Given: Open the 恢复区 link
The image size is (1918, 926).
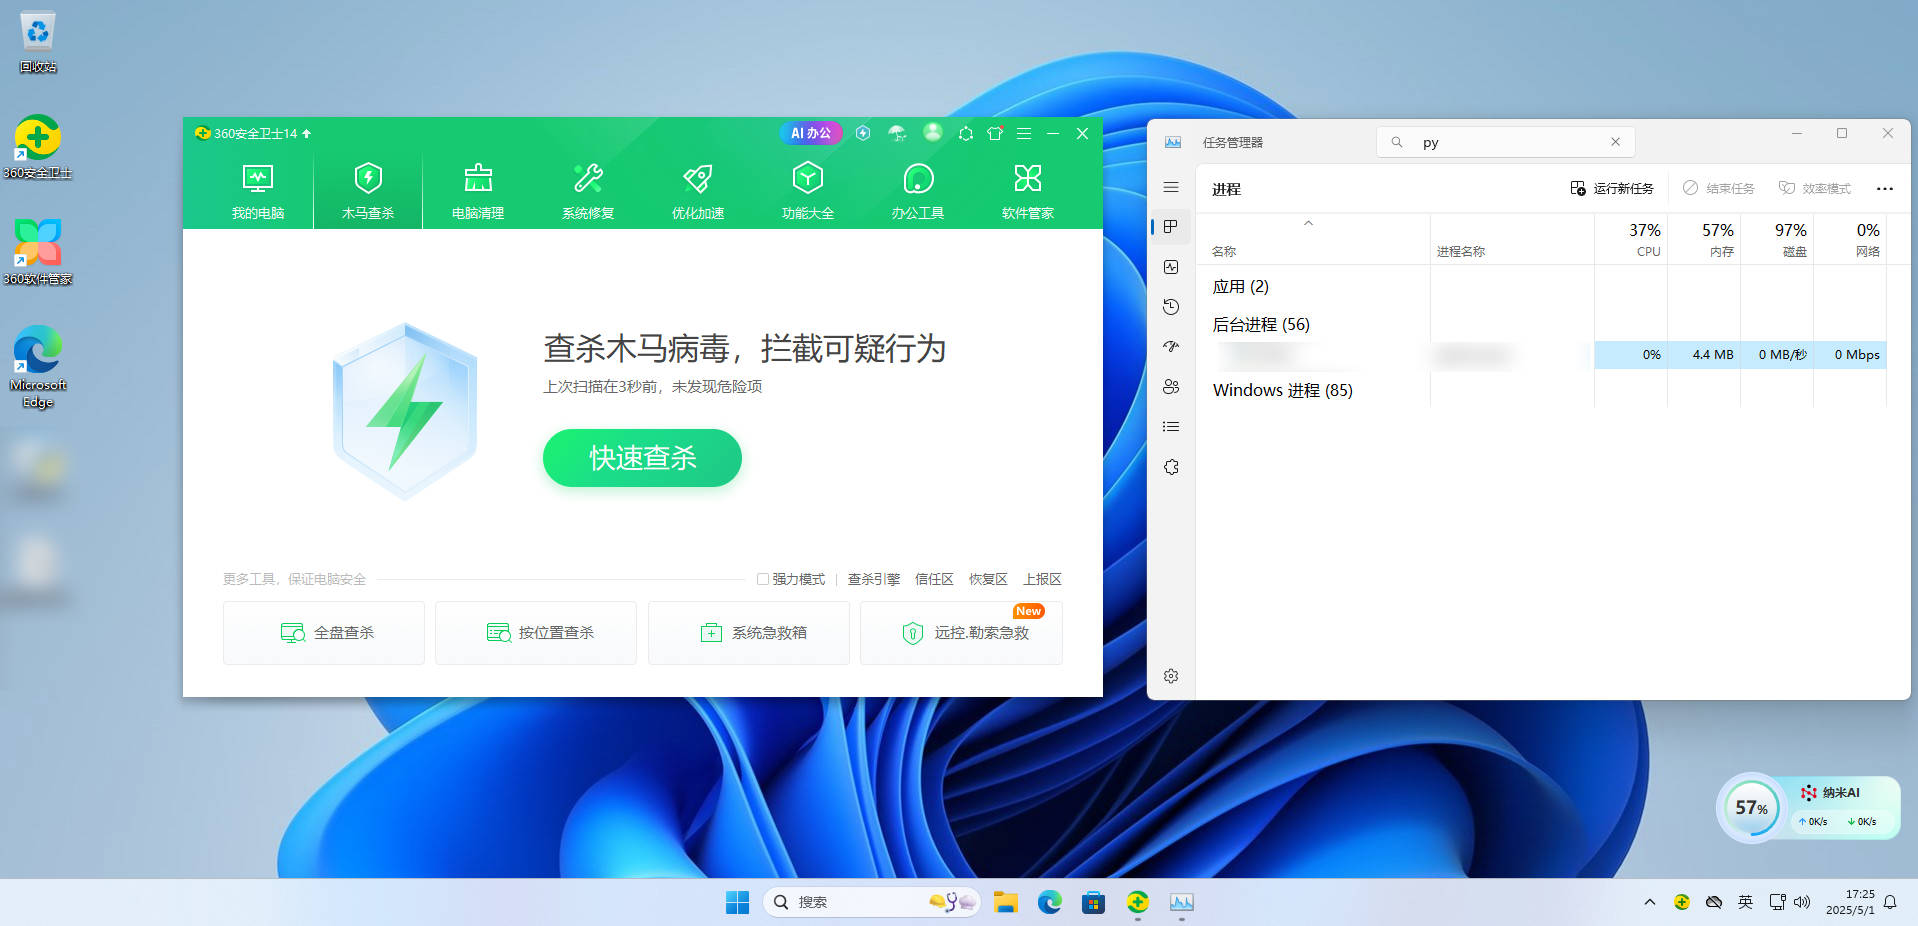Looking at the screenshot, I should [x=988, y=579].
